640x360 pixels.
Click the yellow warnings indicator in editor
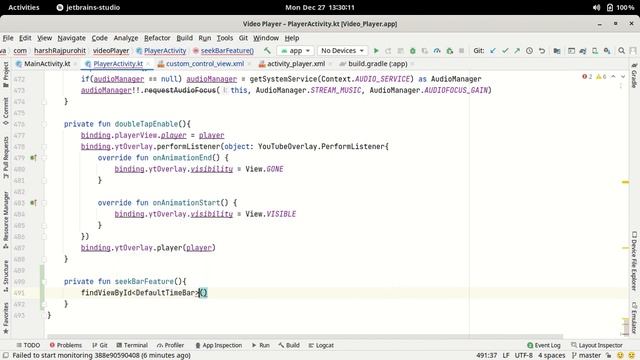pos(601,77)
